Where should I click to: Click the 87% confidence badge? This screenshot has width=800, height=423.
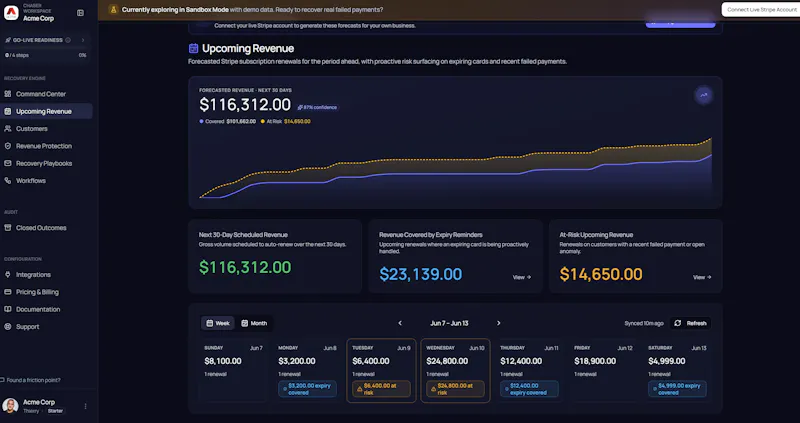coord(317,108)
